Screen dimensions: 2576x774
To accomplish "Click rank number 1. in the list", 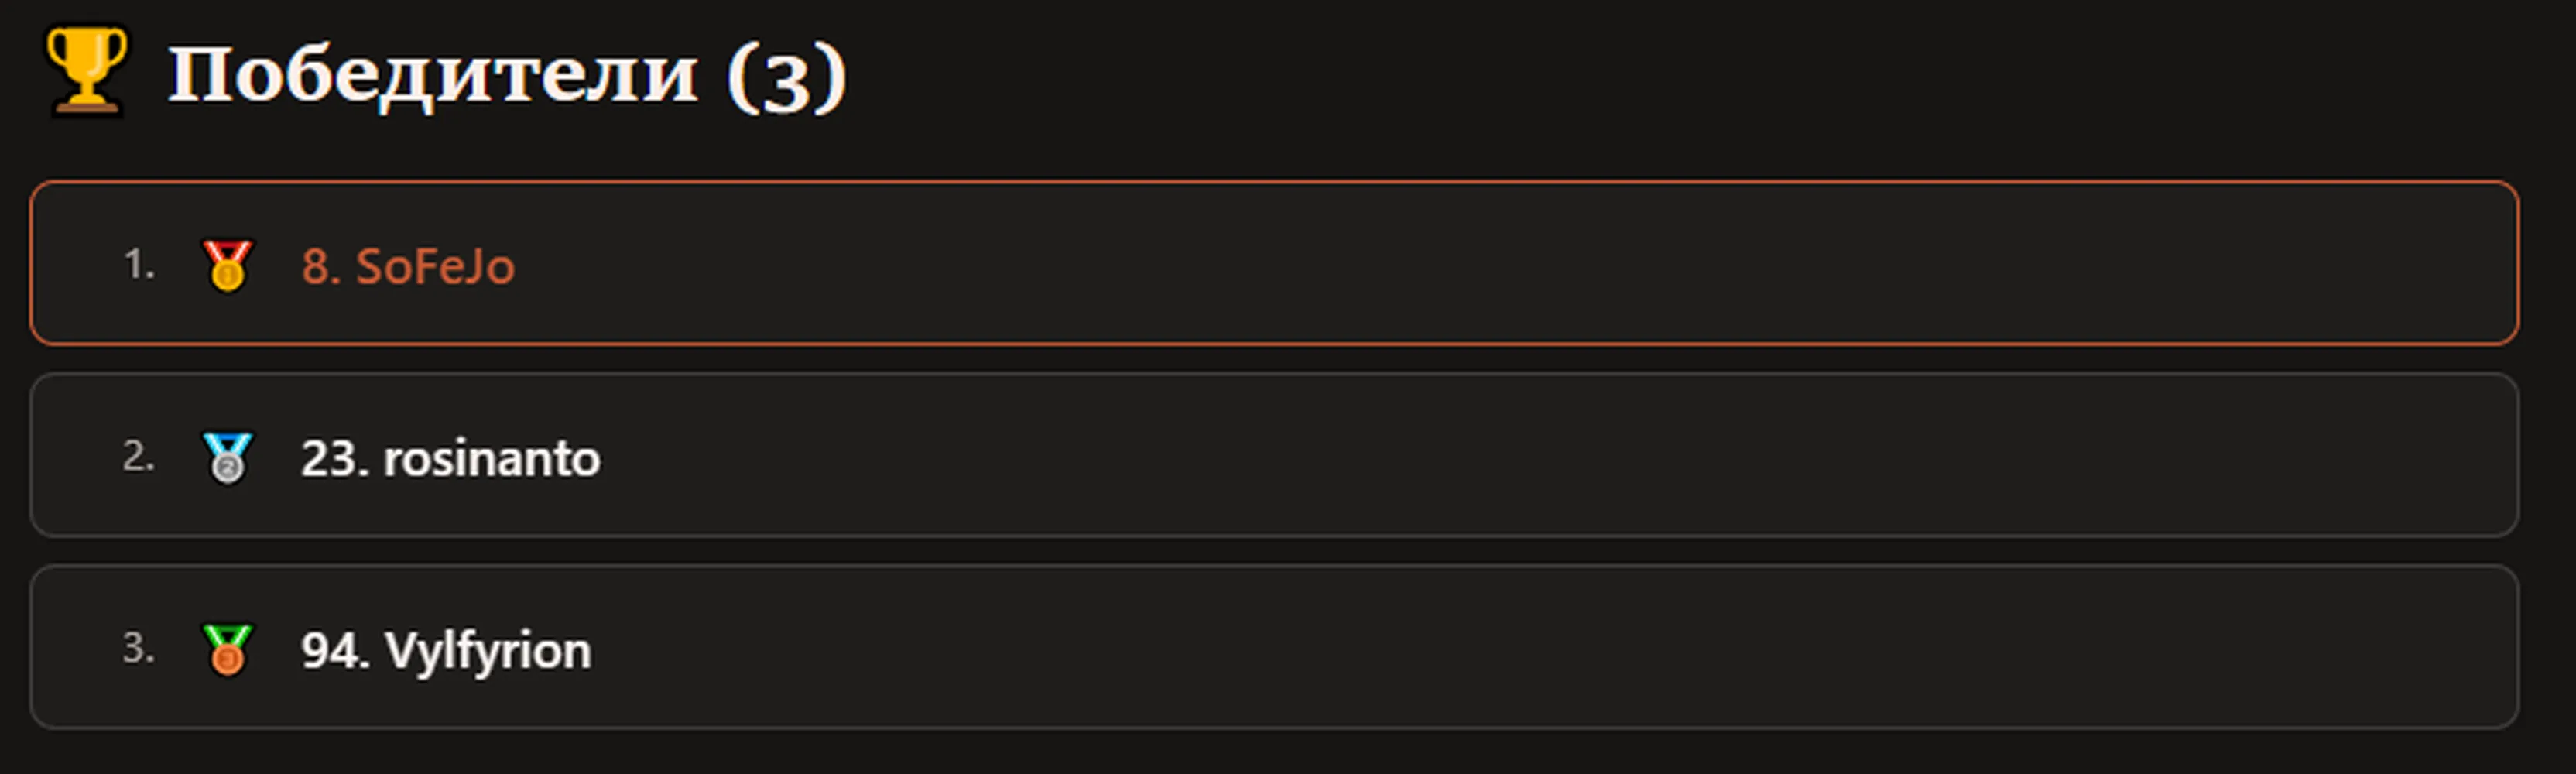I will click(139, 265).
